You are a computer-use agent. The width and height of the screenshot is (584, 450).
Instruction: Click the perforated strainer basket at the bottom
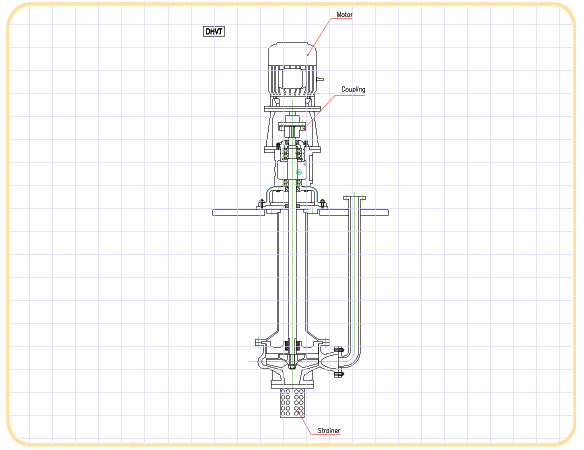(x=292, y=403)
